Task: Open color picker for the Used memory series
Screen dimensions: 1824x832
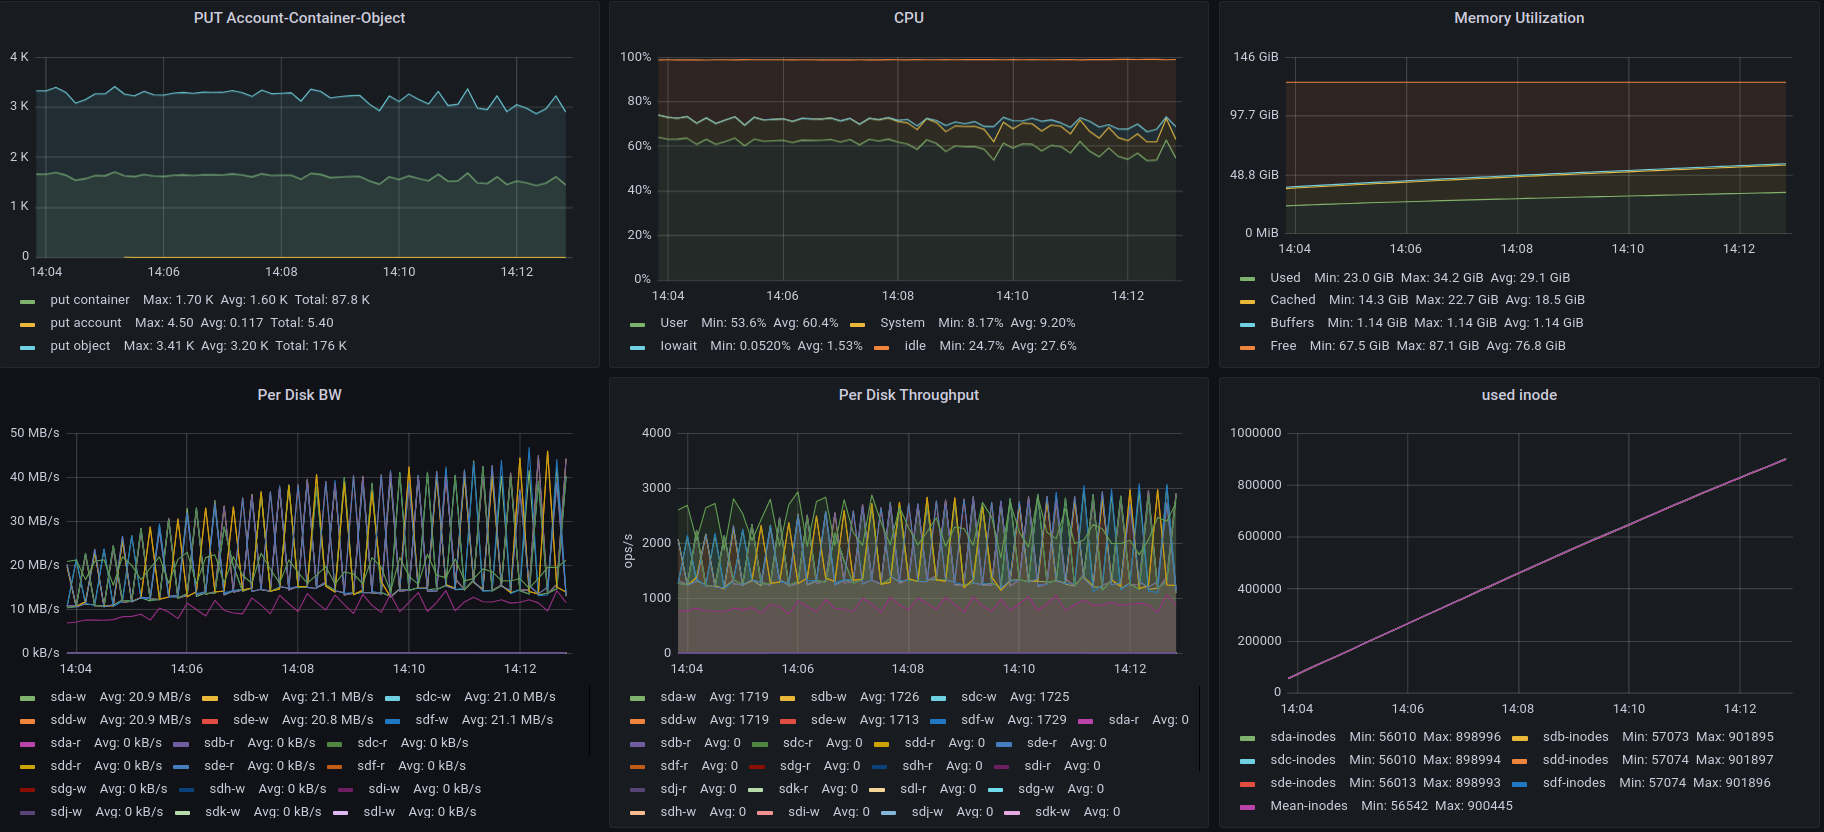Action: (x=1247, y=279)
